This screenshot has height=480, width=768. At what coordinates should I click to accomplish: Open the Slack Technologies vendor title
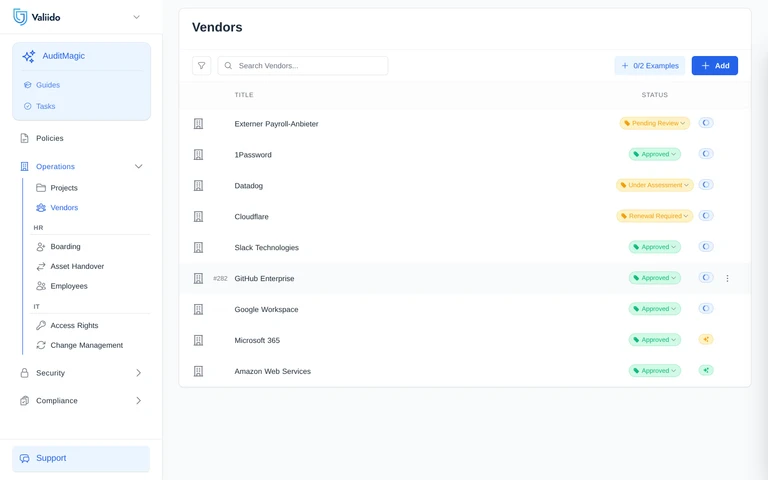click(266, 247)
